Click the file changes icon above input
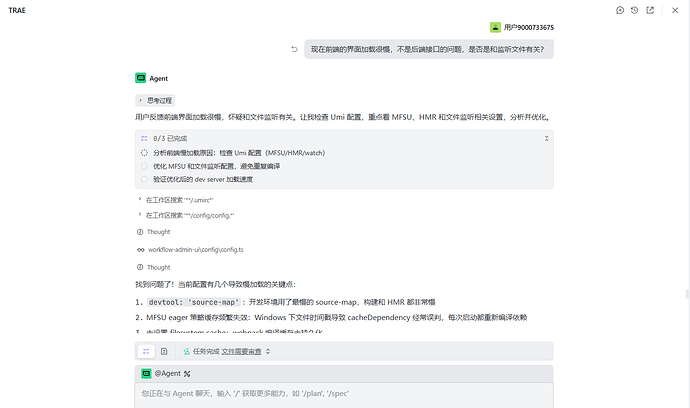 point(164,351)
